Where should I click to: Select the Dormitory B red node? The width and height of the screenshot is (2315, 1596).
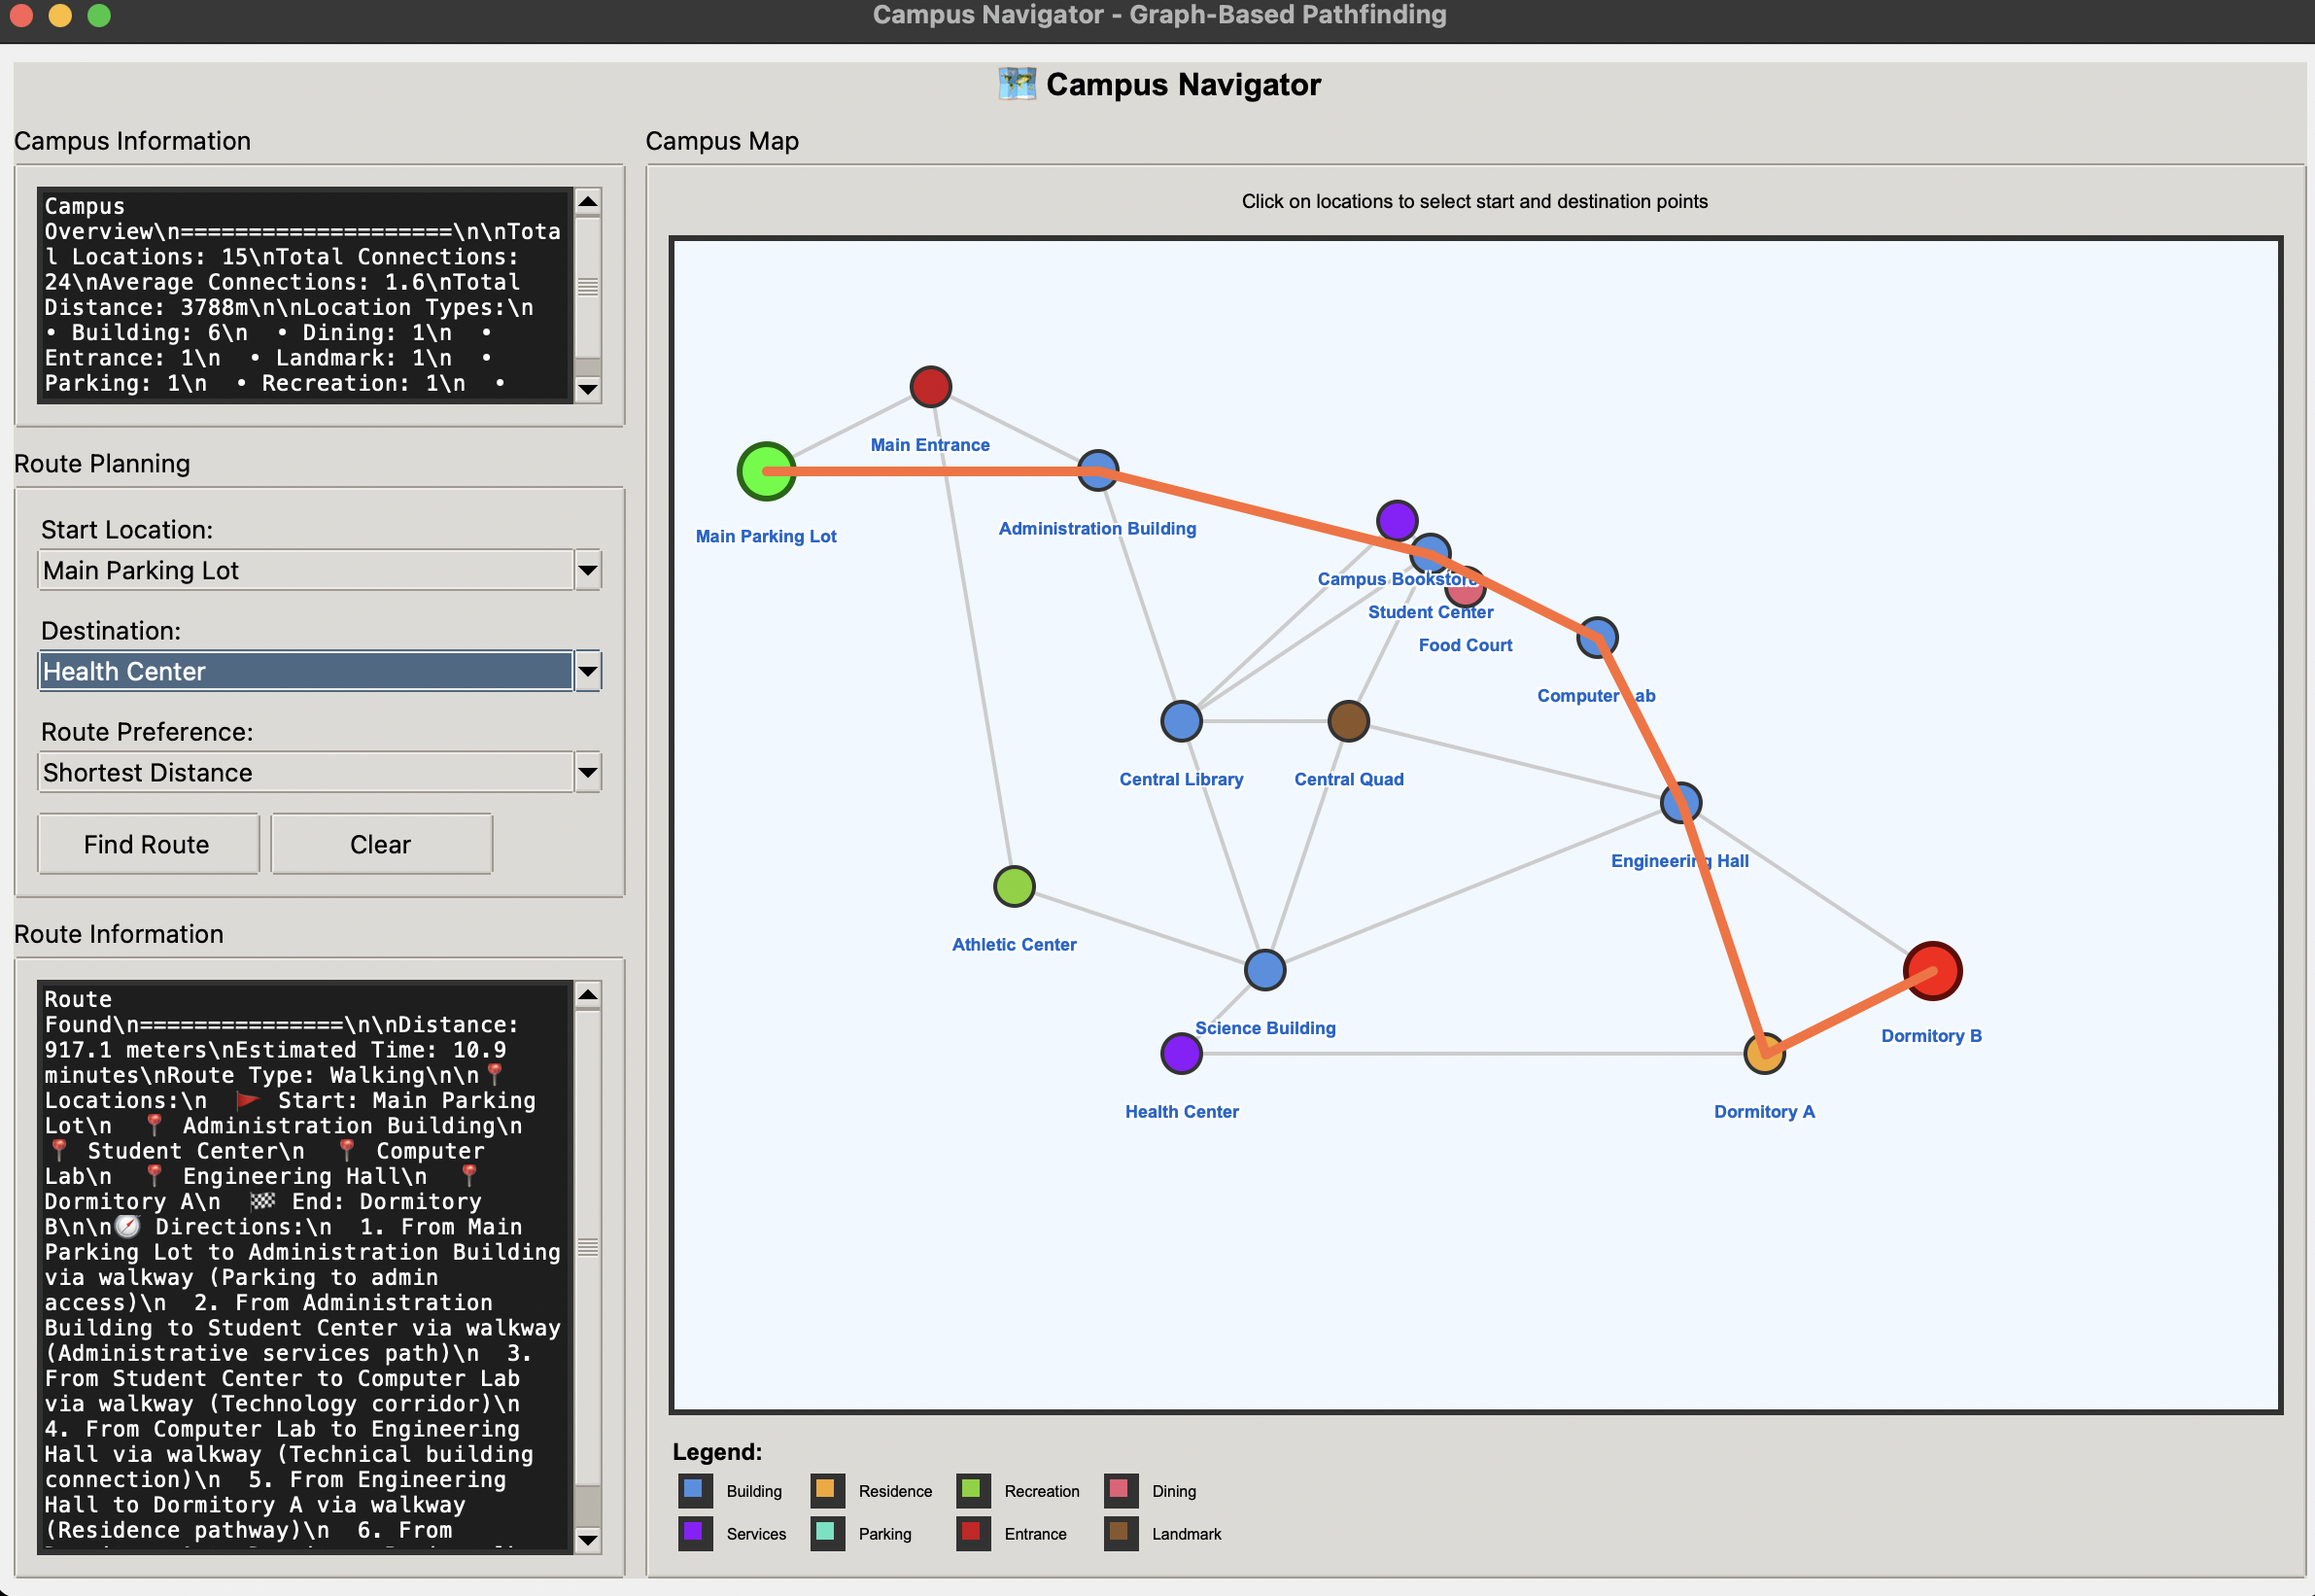[x=1932, y=970]
